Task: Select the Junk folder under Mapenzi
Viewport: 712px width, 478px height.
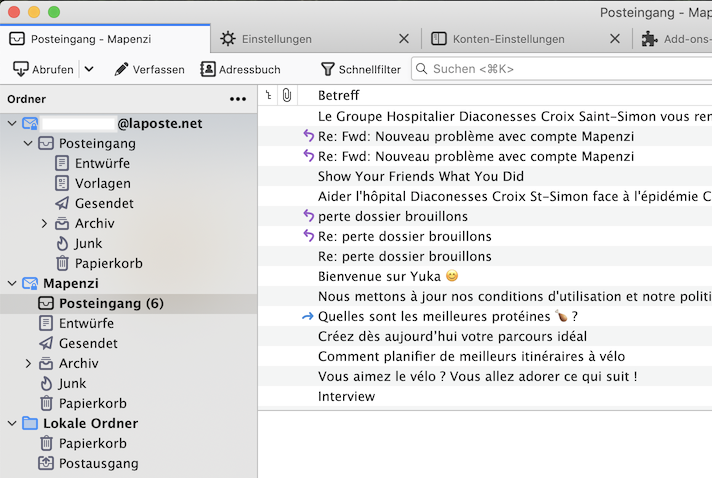Action: pyautogui.click(x=72, y=383)
